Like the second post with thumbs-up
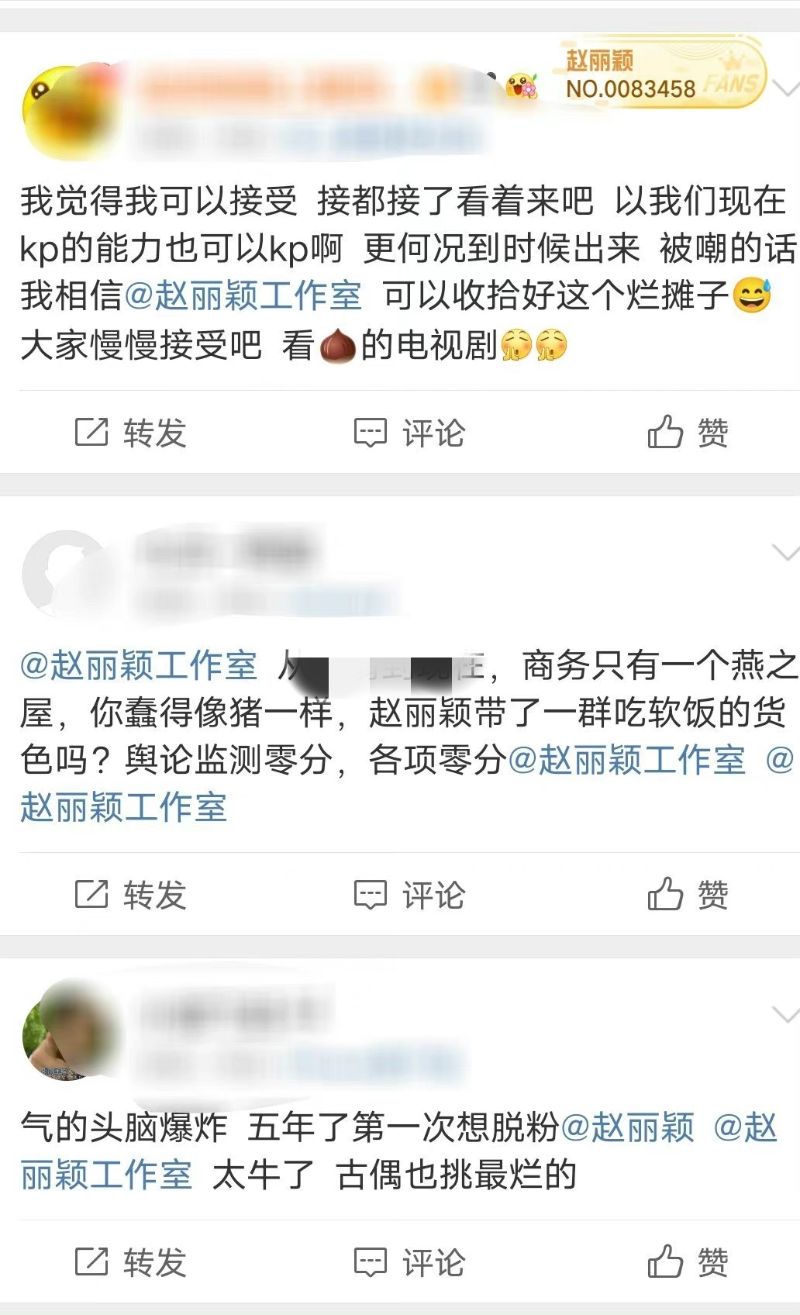800x1315 pixels. [x=688, y=894]
